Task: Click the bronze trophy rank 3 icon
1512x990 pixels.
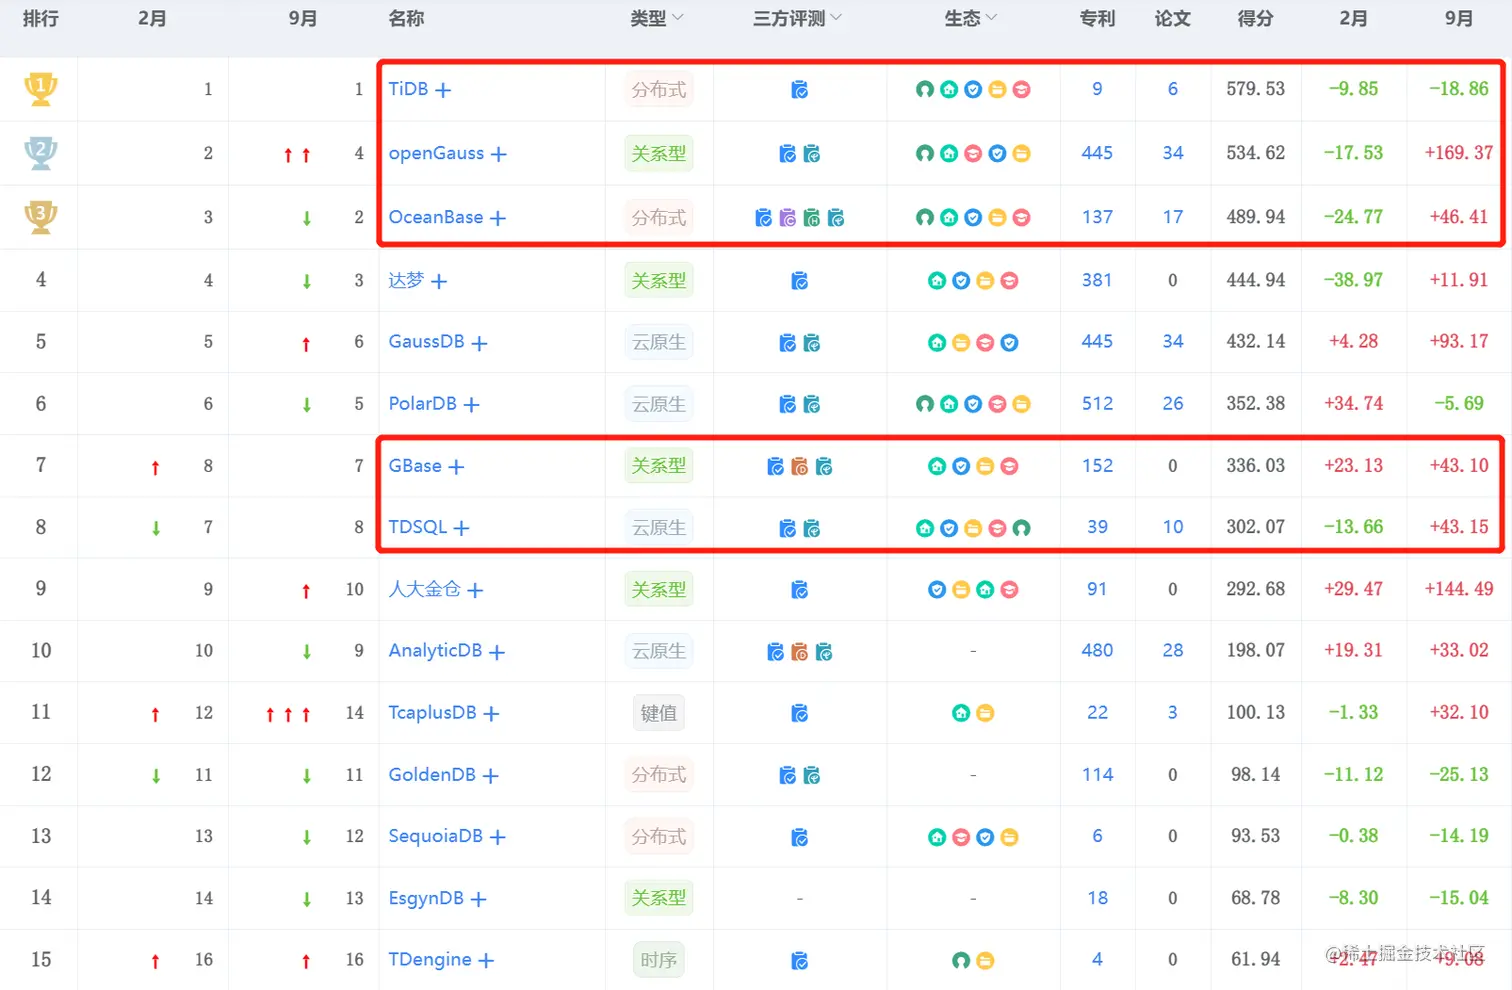Action: pos(41,217)
